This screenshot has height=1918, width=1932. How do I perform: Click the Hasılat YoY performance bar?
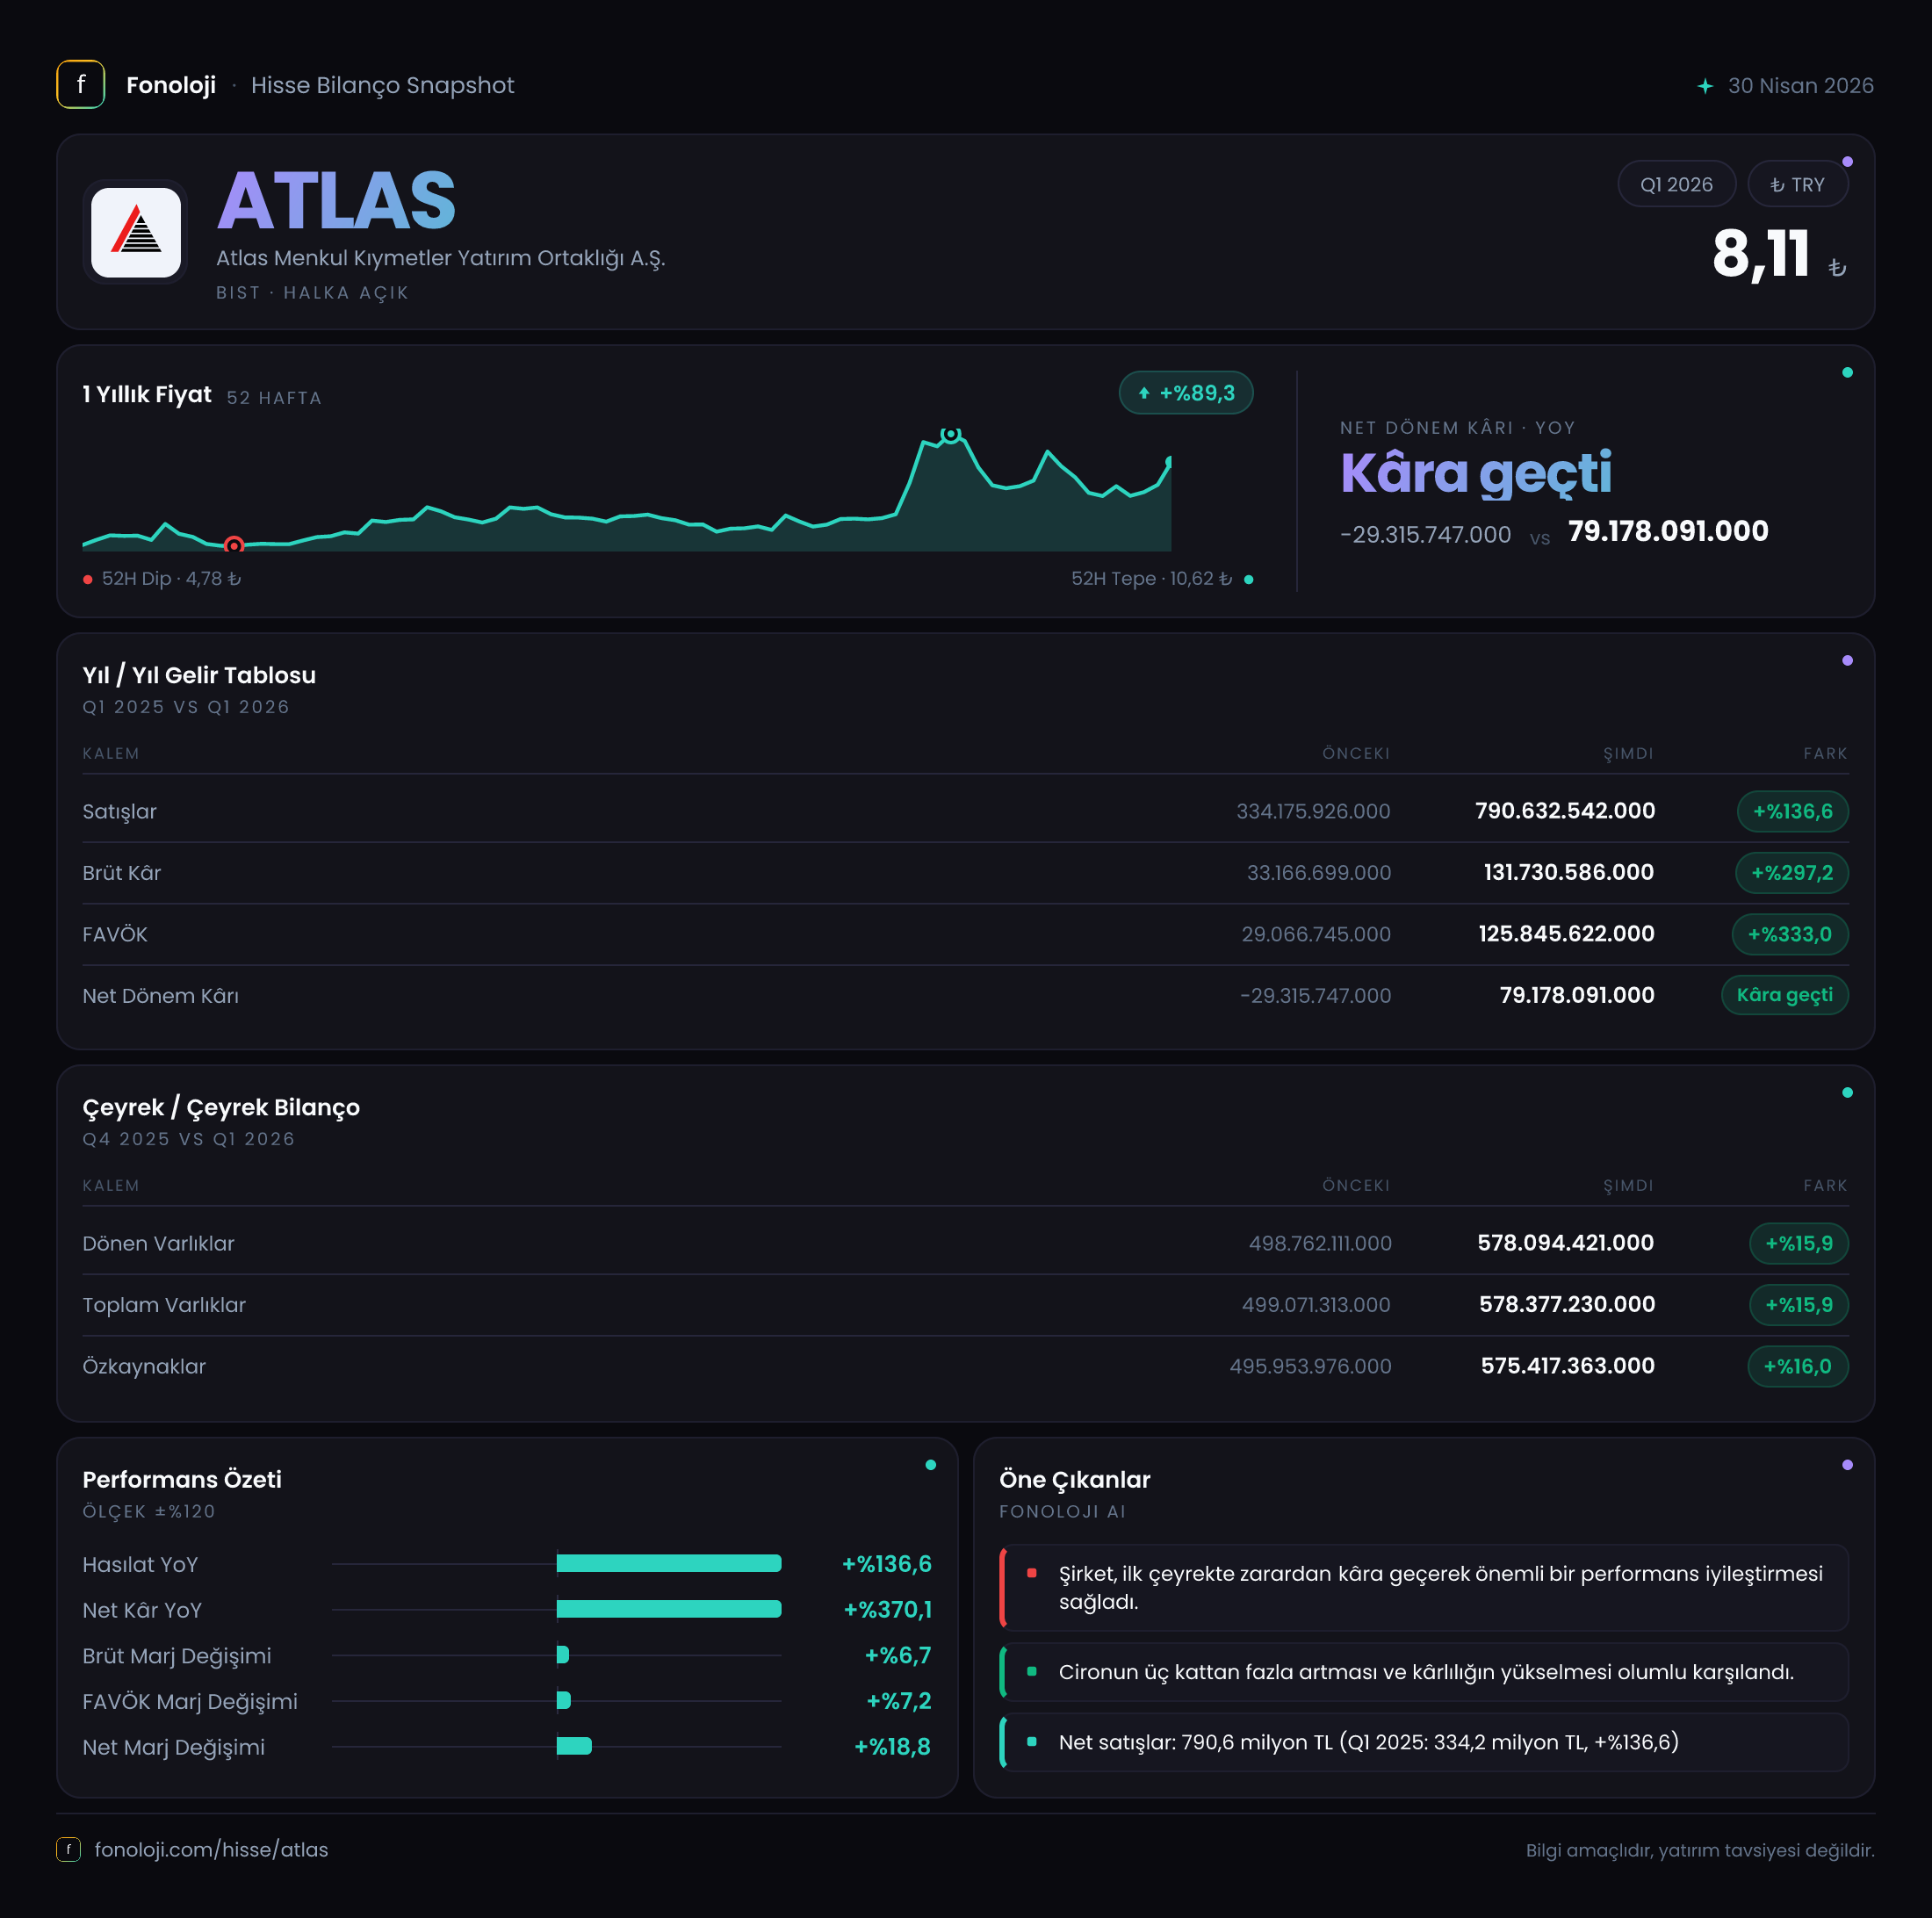click(x=668, y=1563)
